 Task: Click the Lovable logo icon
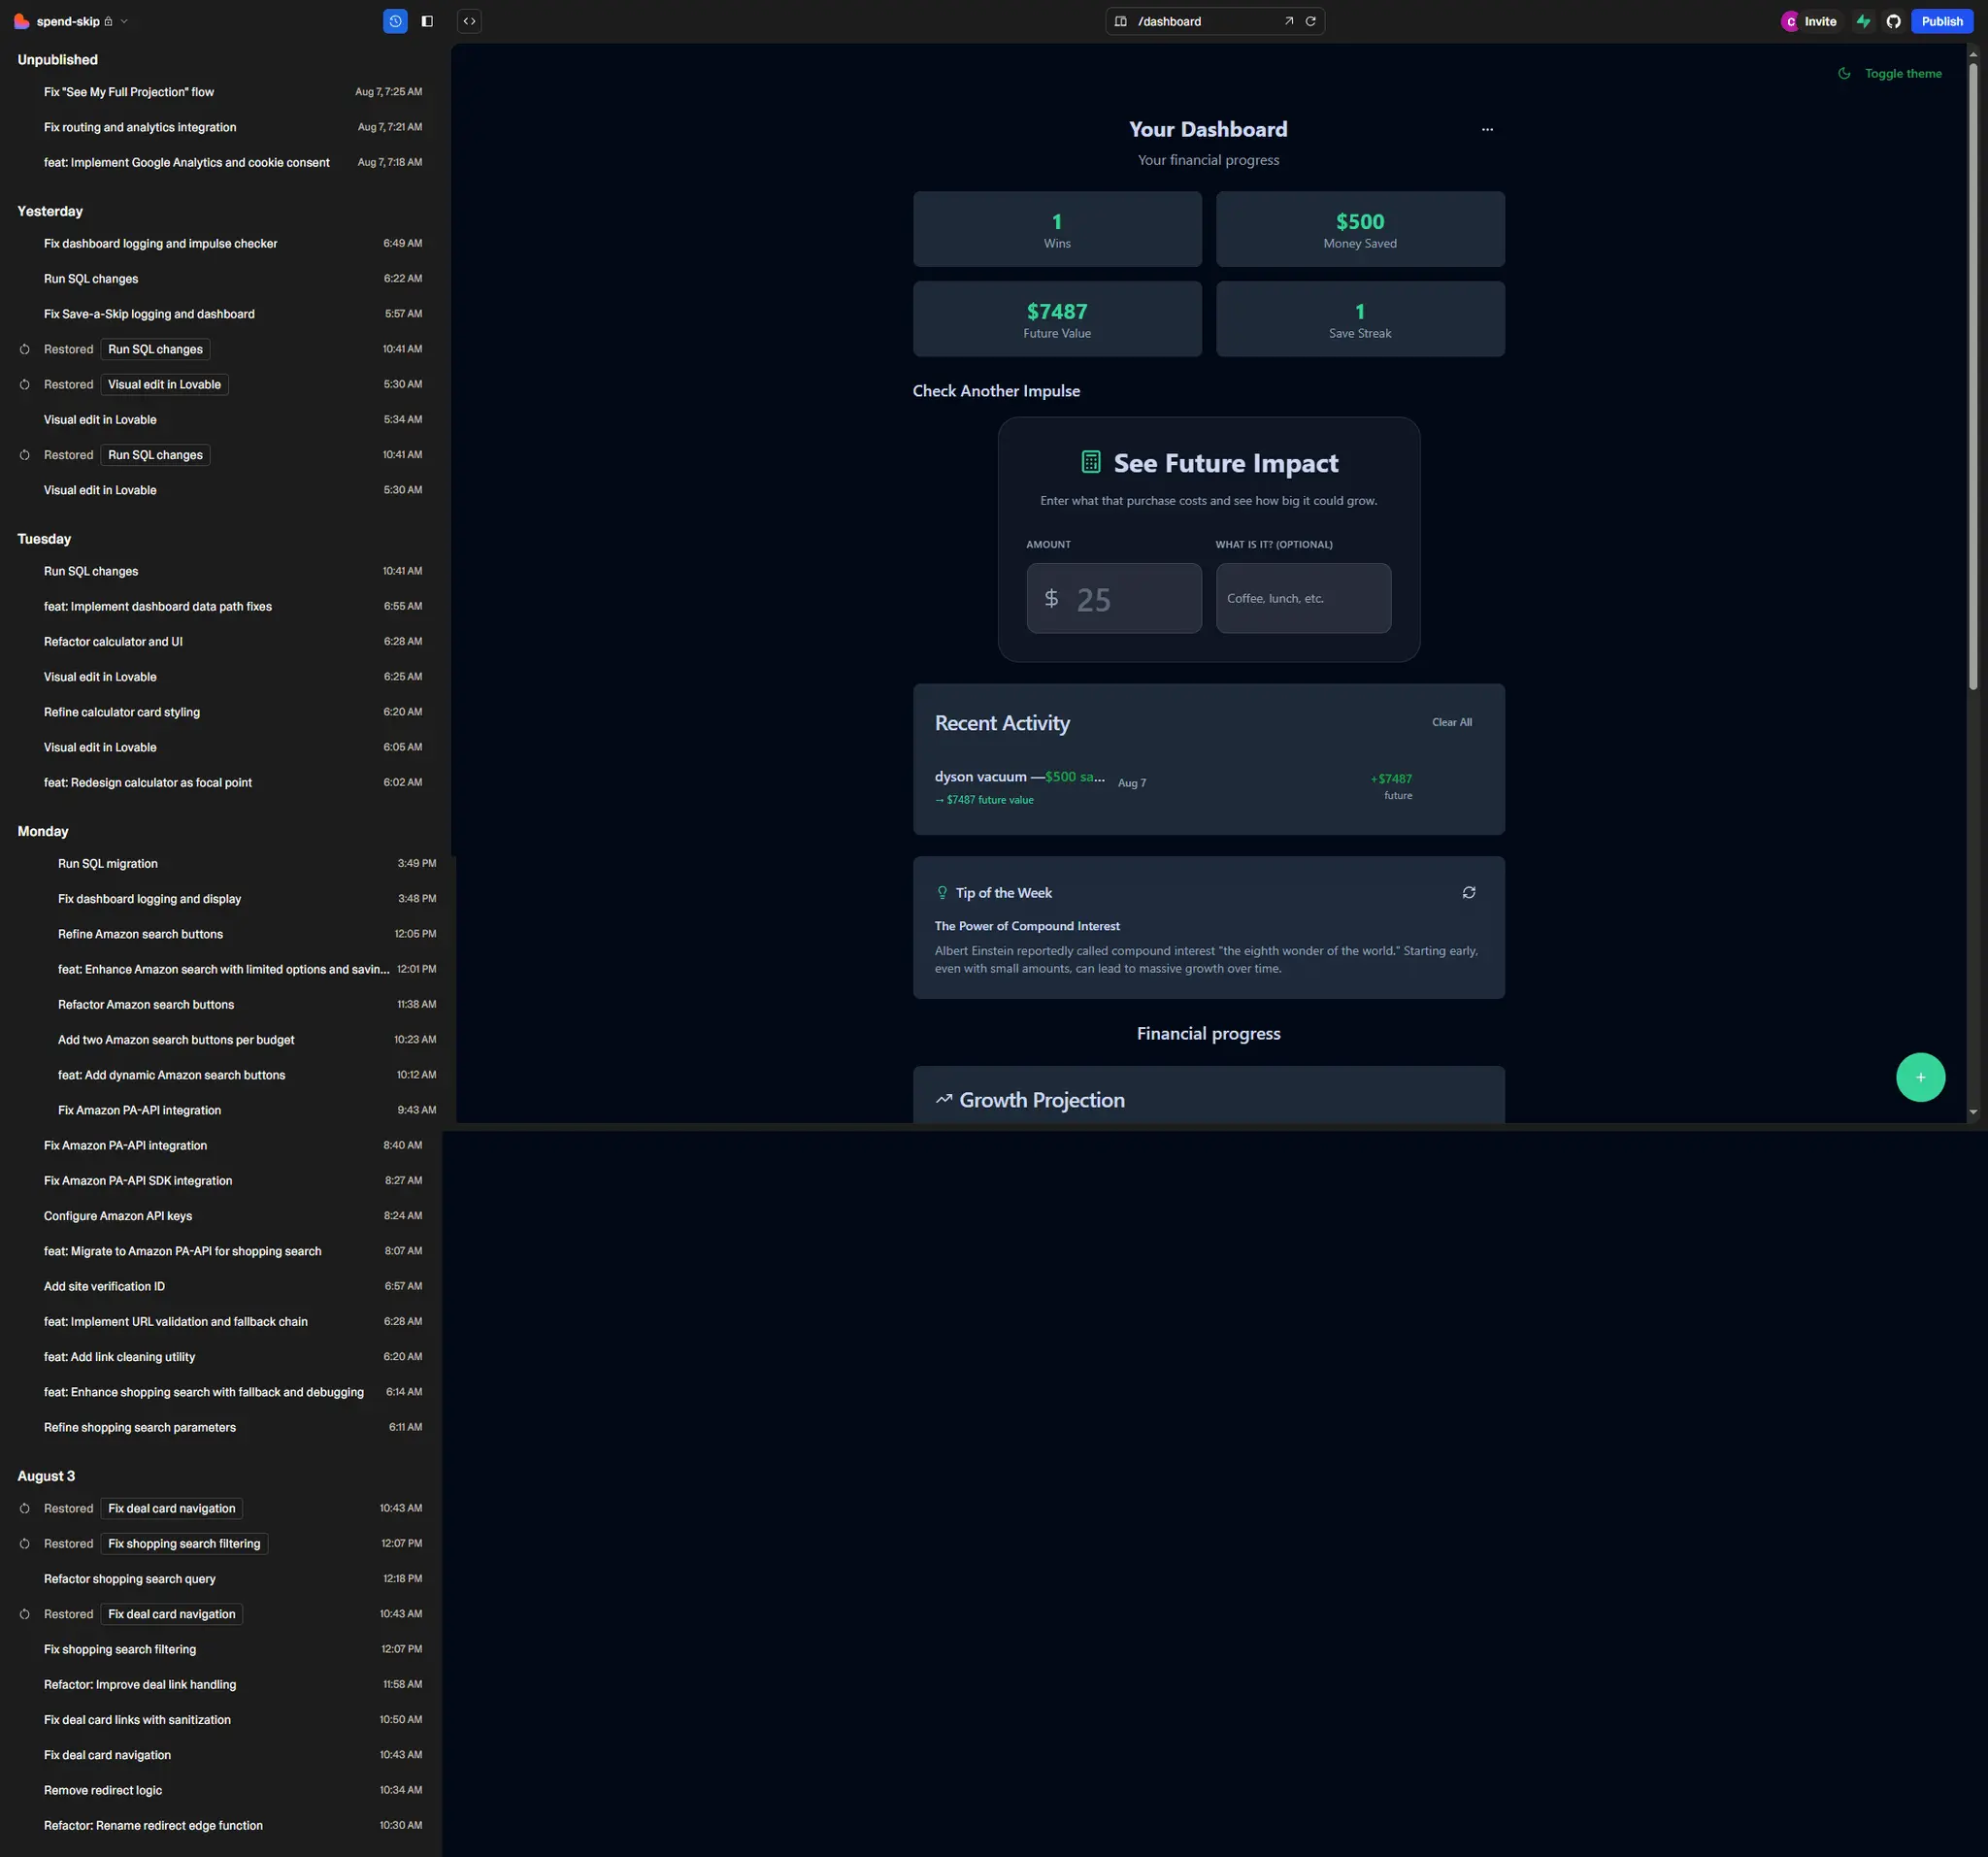[x=21, y=21]
